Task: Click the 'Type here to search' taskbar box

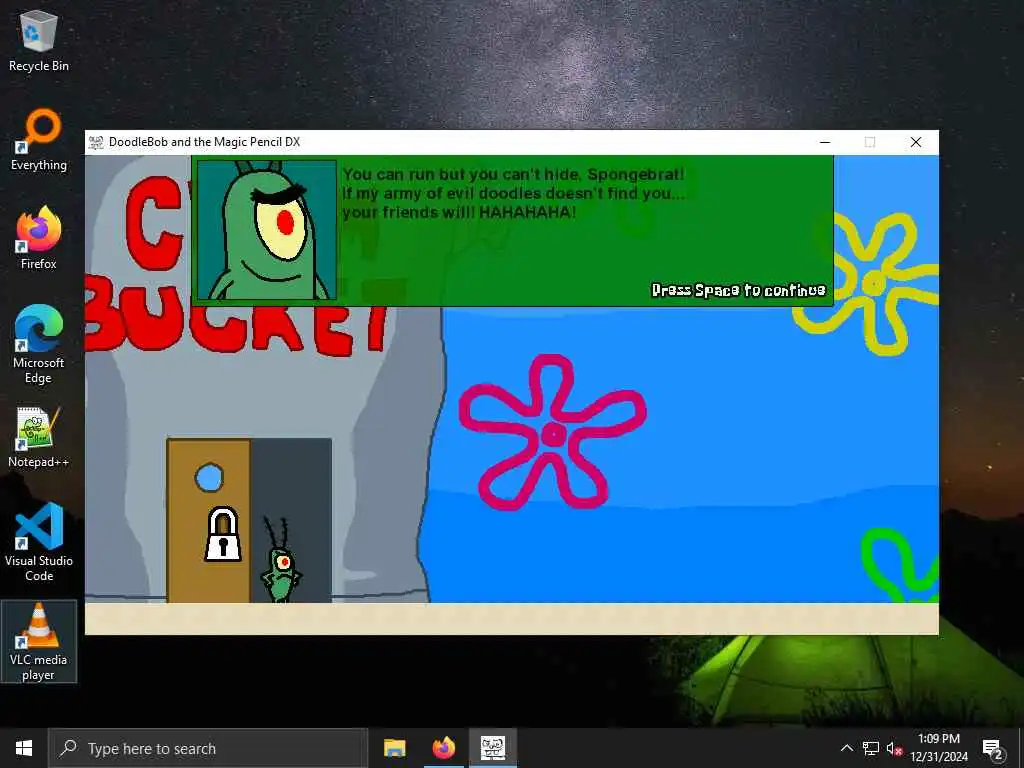Action: [208, 748]
